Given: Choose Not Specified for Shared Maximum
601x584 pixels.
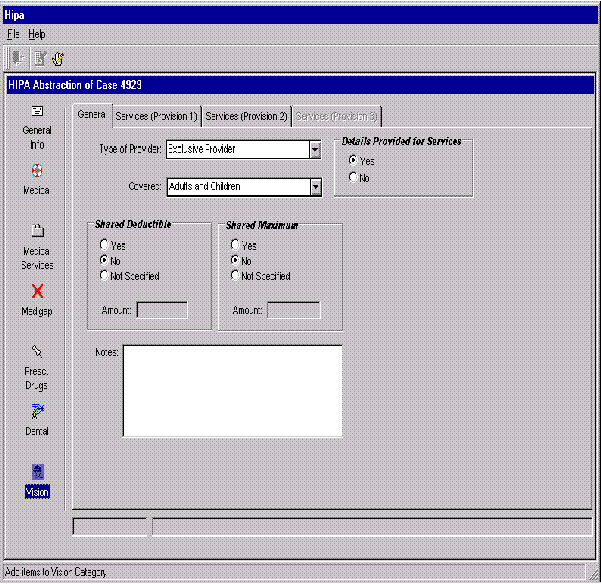Looking at the screenshot, I should pyautogui.click(x=235, y=276).
